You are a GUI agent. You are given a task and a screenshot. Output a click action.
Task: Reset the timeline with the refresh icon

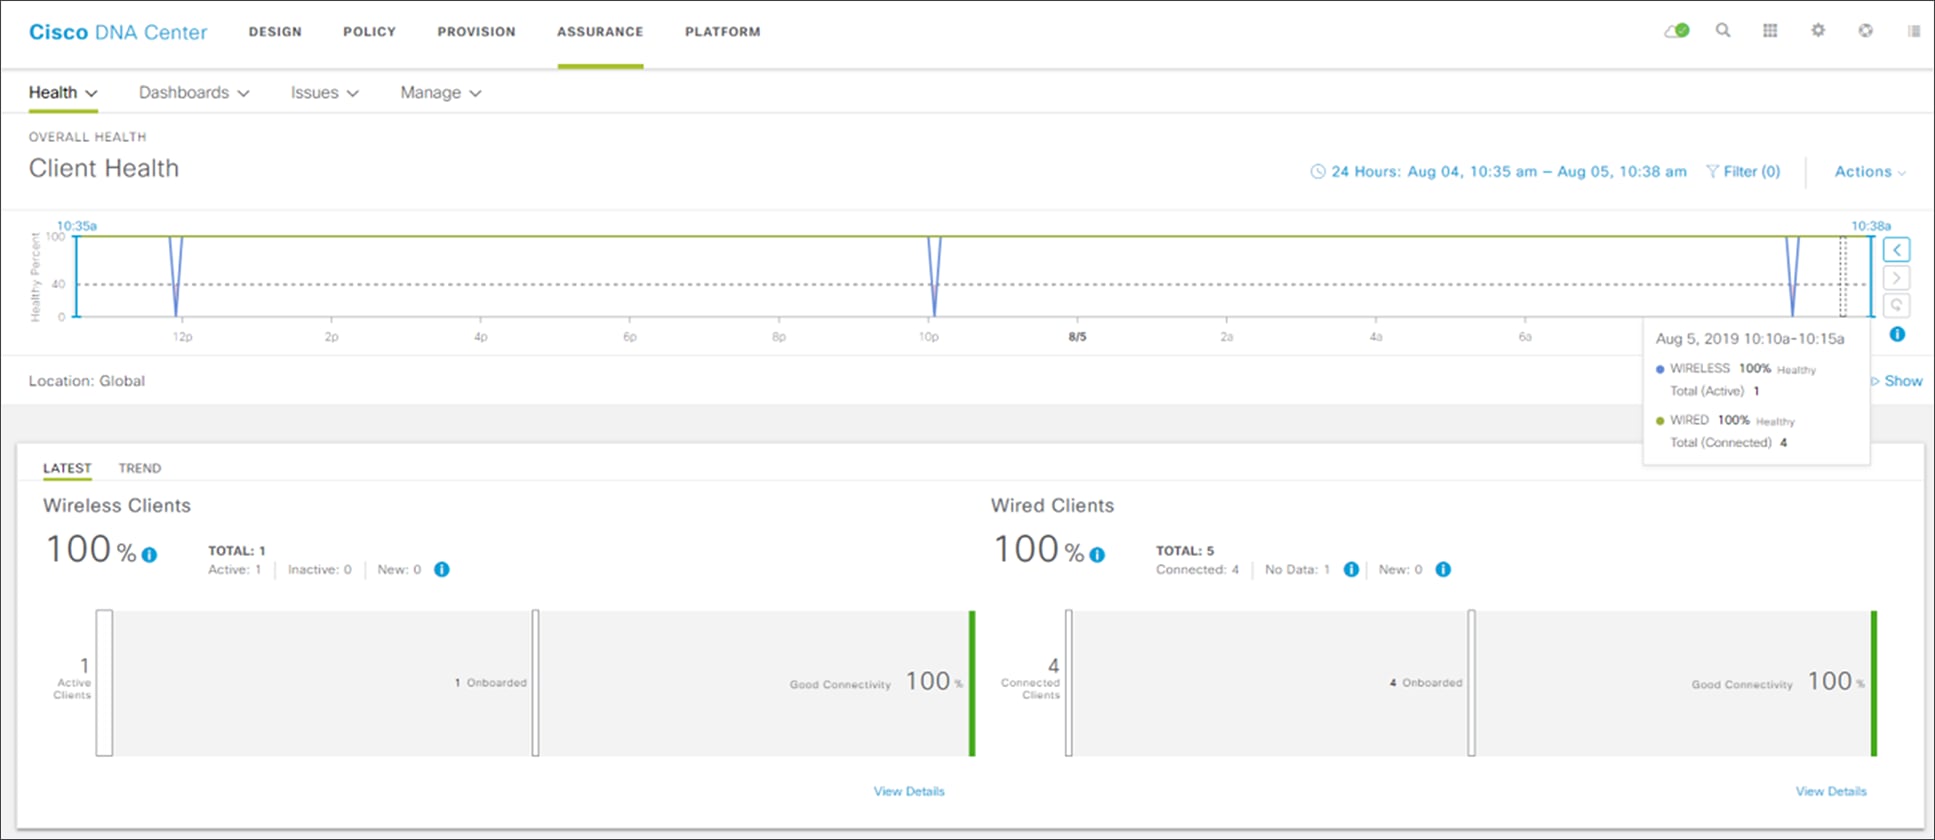[x=1897, y=305]
